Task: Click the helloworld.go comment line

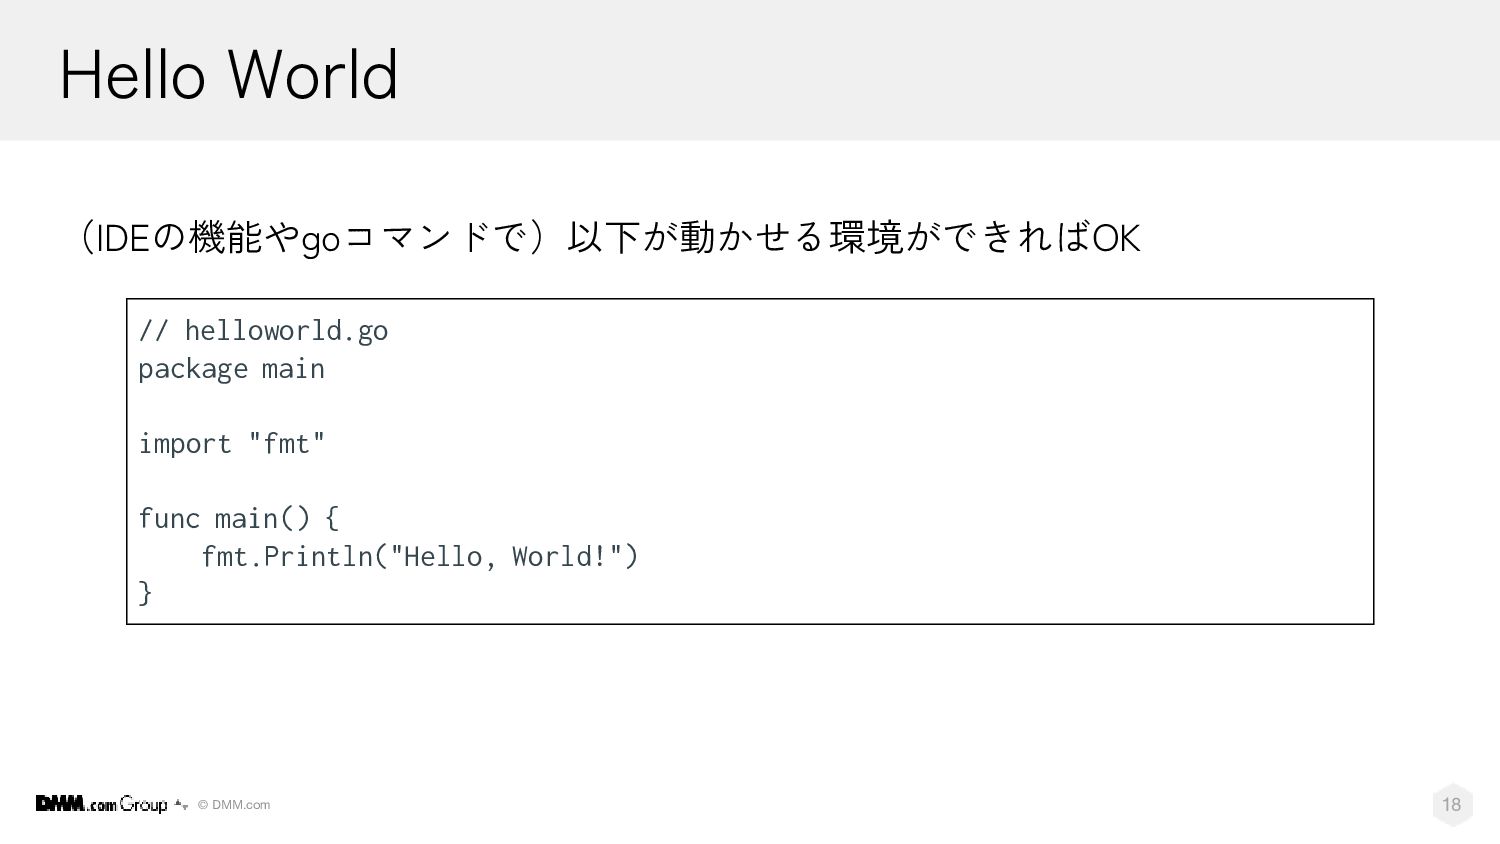Action: point(263,331)
